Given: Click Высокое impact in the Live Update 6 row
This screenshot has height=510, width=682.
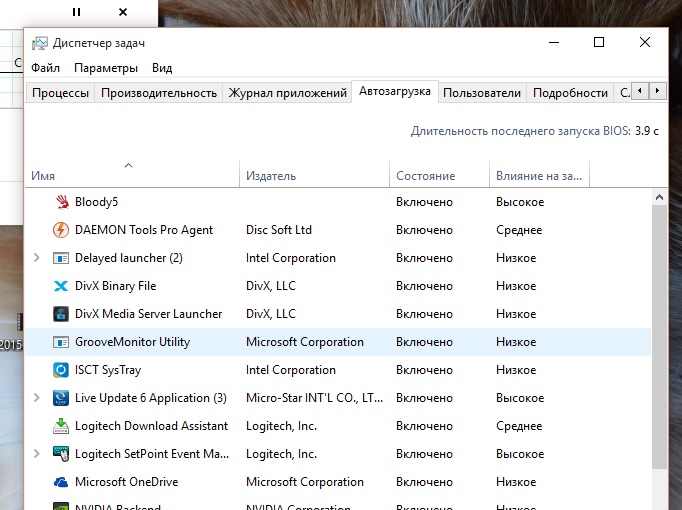Looking at the screenshot, I should pos(520,398).
